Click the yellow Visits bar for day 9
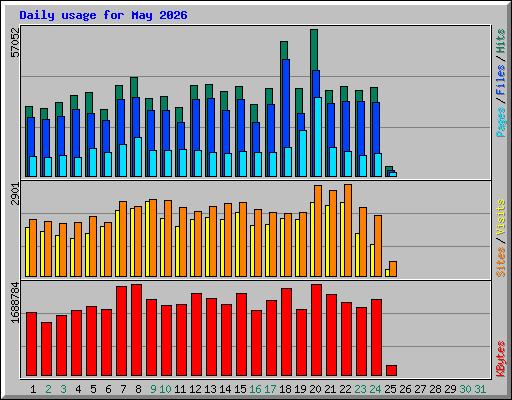The width and height of the screenshot is (512, 400). click(x=147, y=239)
